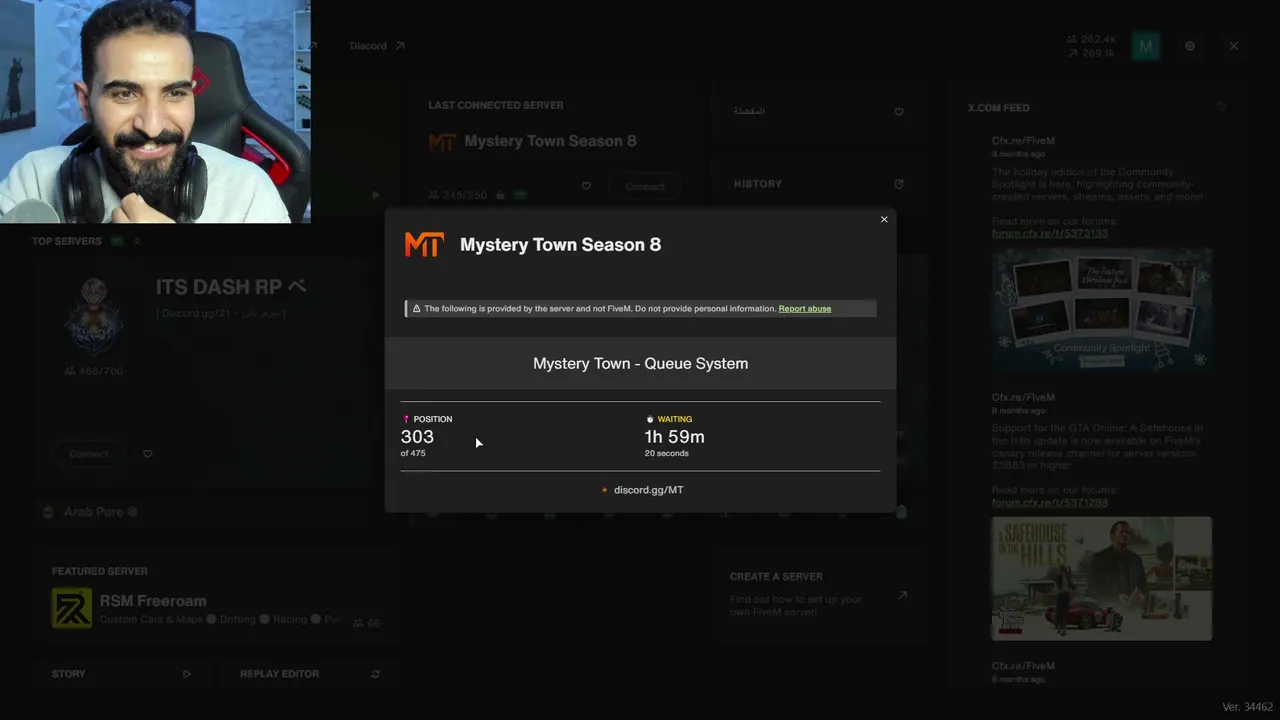Image resolution: width=1280 pixels, height=720 pixels.
Task: Click the Ver. 34462 version label
Action: (x=1248, y=707)
